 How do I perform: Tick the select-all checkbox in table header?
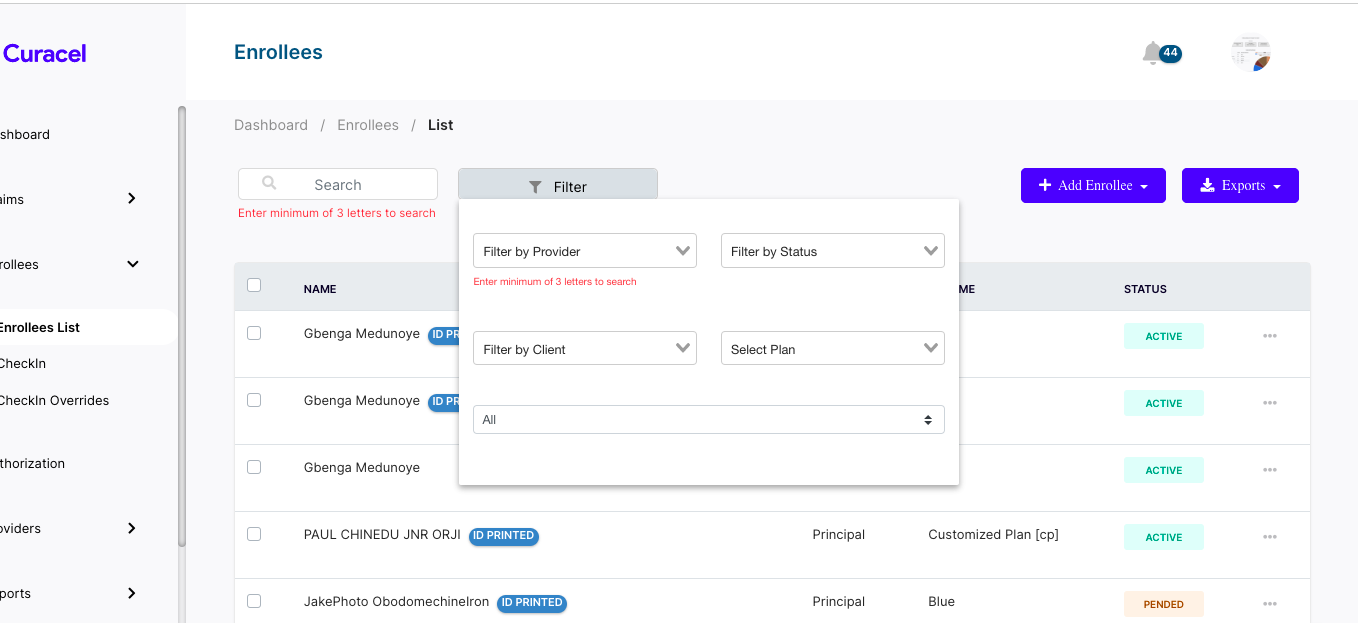click(x=254, y=285)
